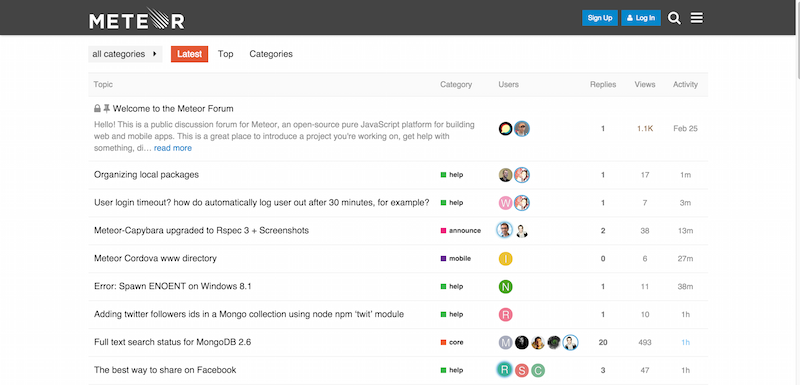This screenshot has width=800, height=385.
Task: Click the Log In button
Action: point(641,18)
